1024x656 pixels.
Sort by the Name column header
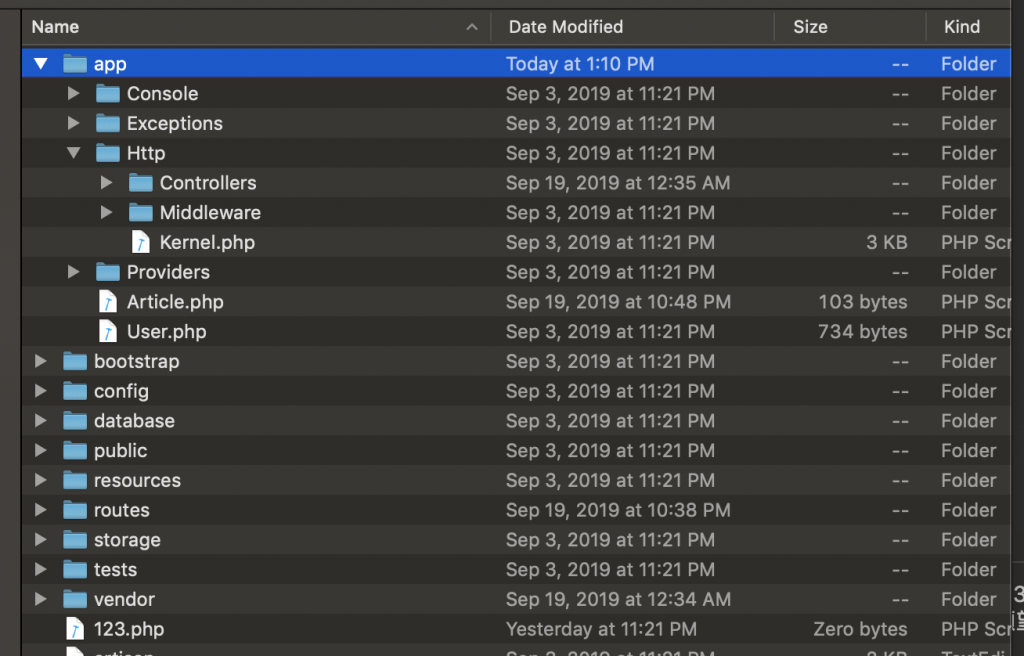tap(55, 27)
